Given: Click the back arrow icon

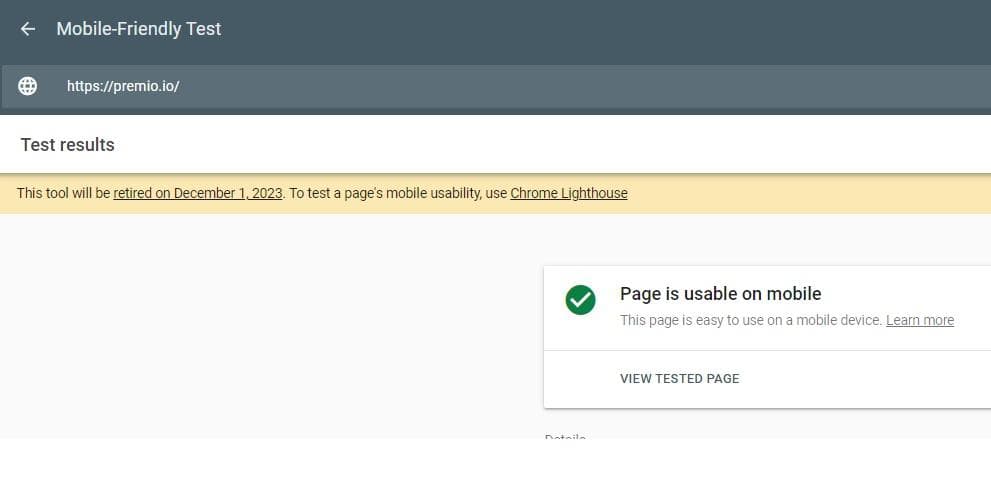Looking at the screenshot, I should [x=27, y=29].
